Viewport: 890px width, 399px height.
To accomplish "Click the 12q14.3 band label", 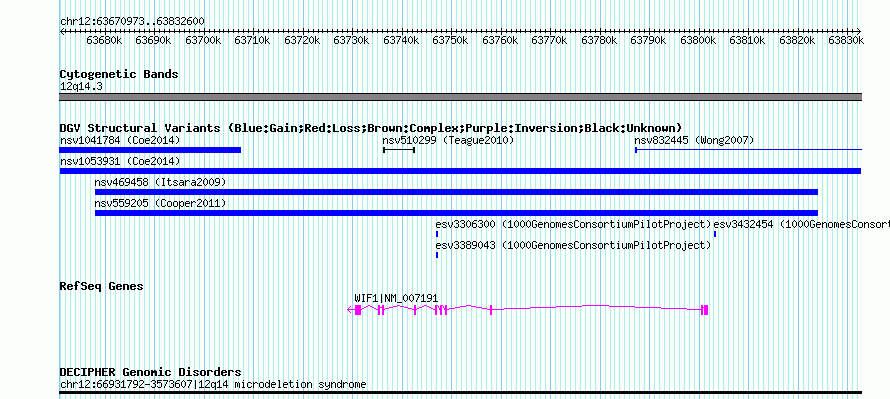I will (x=81, y=86).
